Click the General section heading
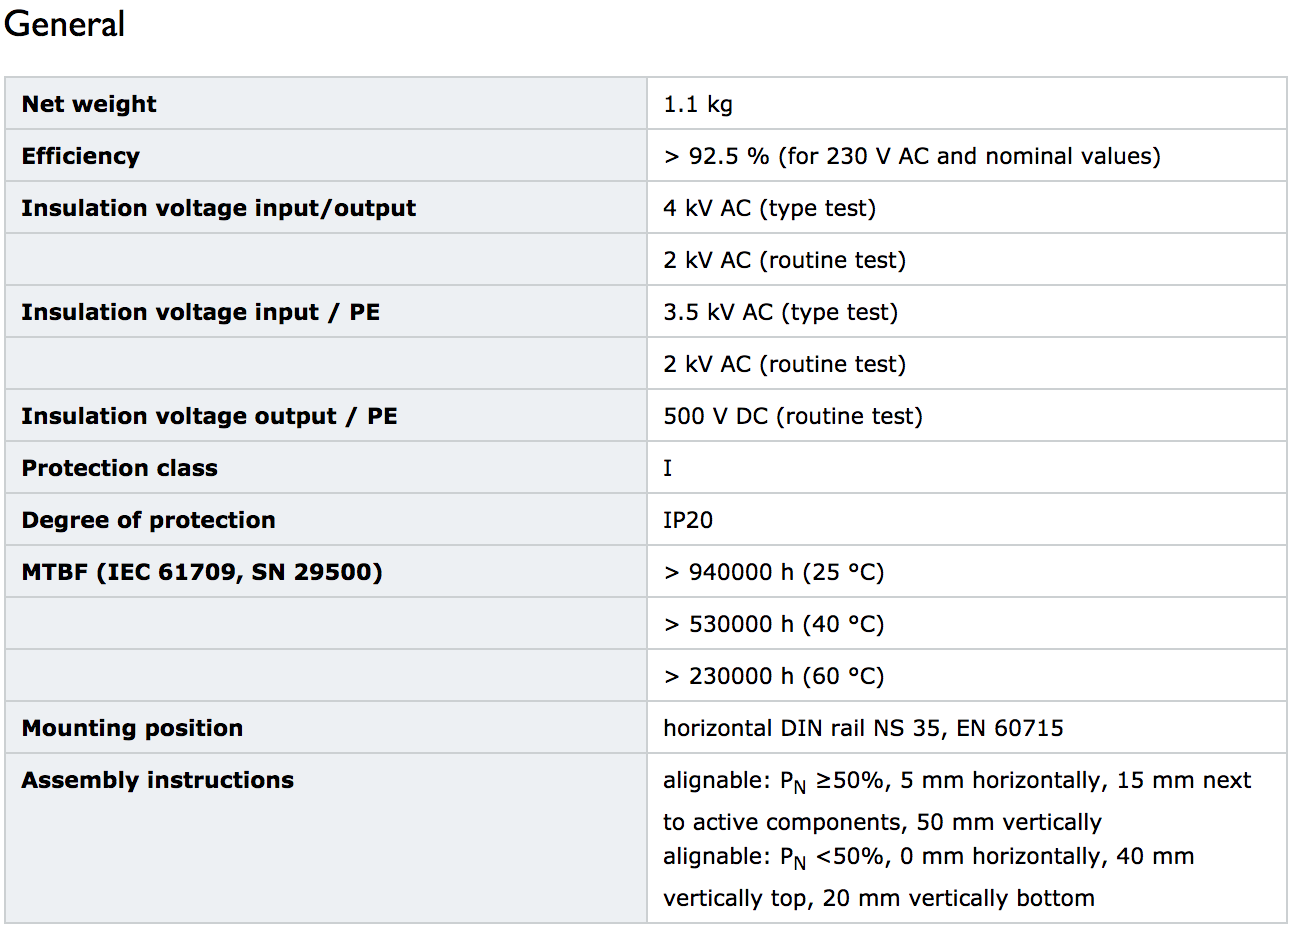The image size is (1296, 932). (65, 24)
